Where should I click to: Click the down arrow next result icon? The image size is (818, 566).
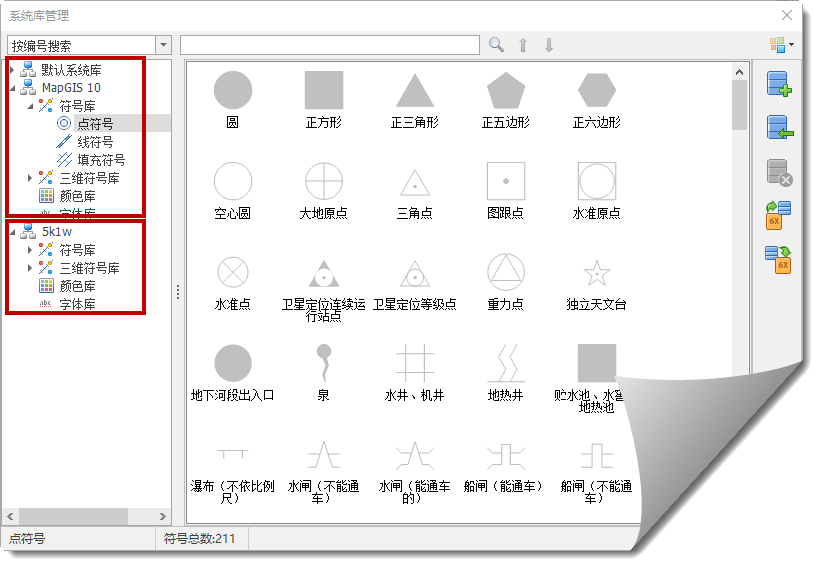pyautogui.click(x=548, y=45)
